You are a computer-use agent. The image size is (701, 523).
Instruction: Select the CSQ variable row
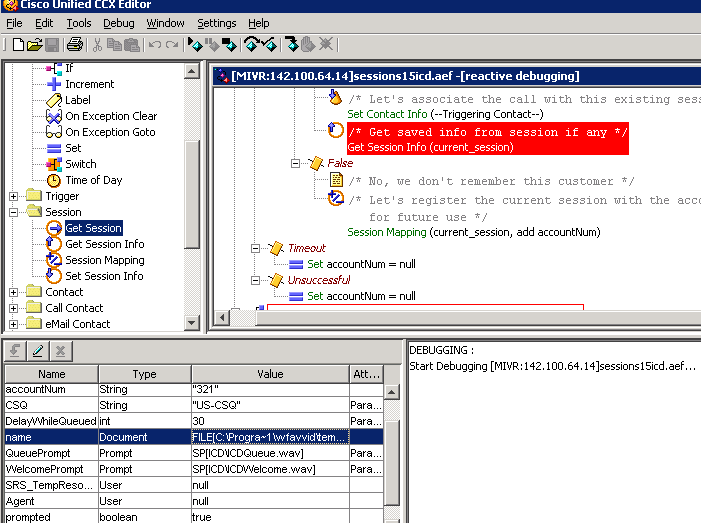194,405
